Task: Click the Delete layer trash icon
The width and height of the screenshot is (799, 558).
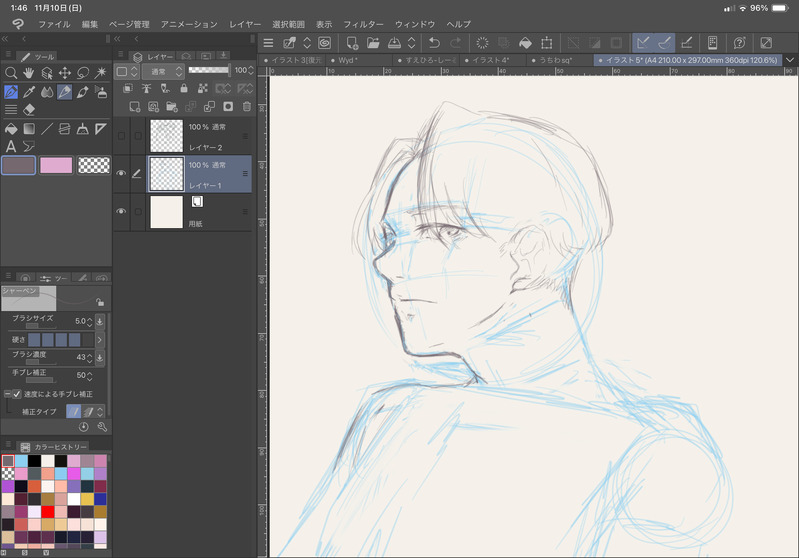Action: 247,107
